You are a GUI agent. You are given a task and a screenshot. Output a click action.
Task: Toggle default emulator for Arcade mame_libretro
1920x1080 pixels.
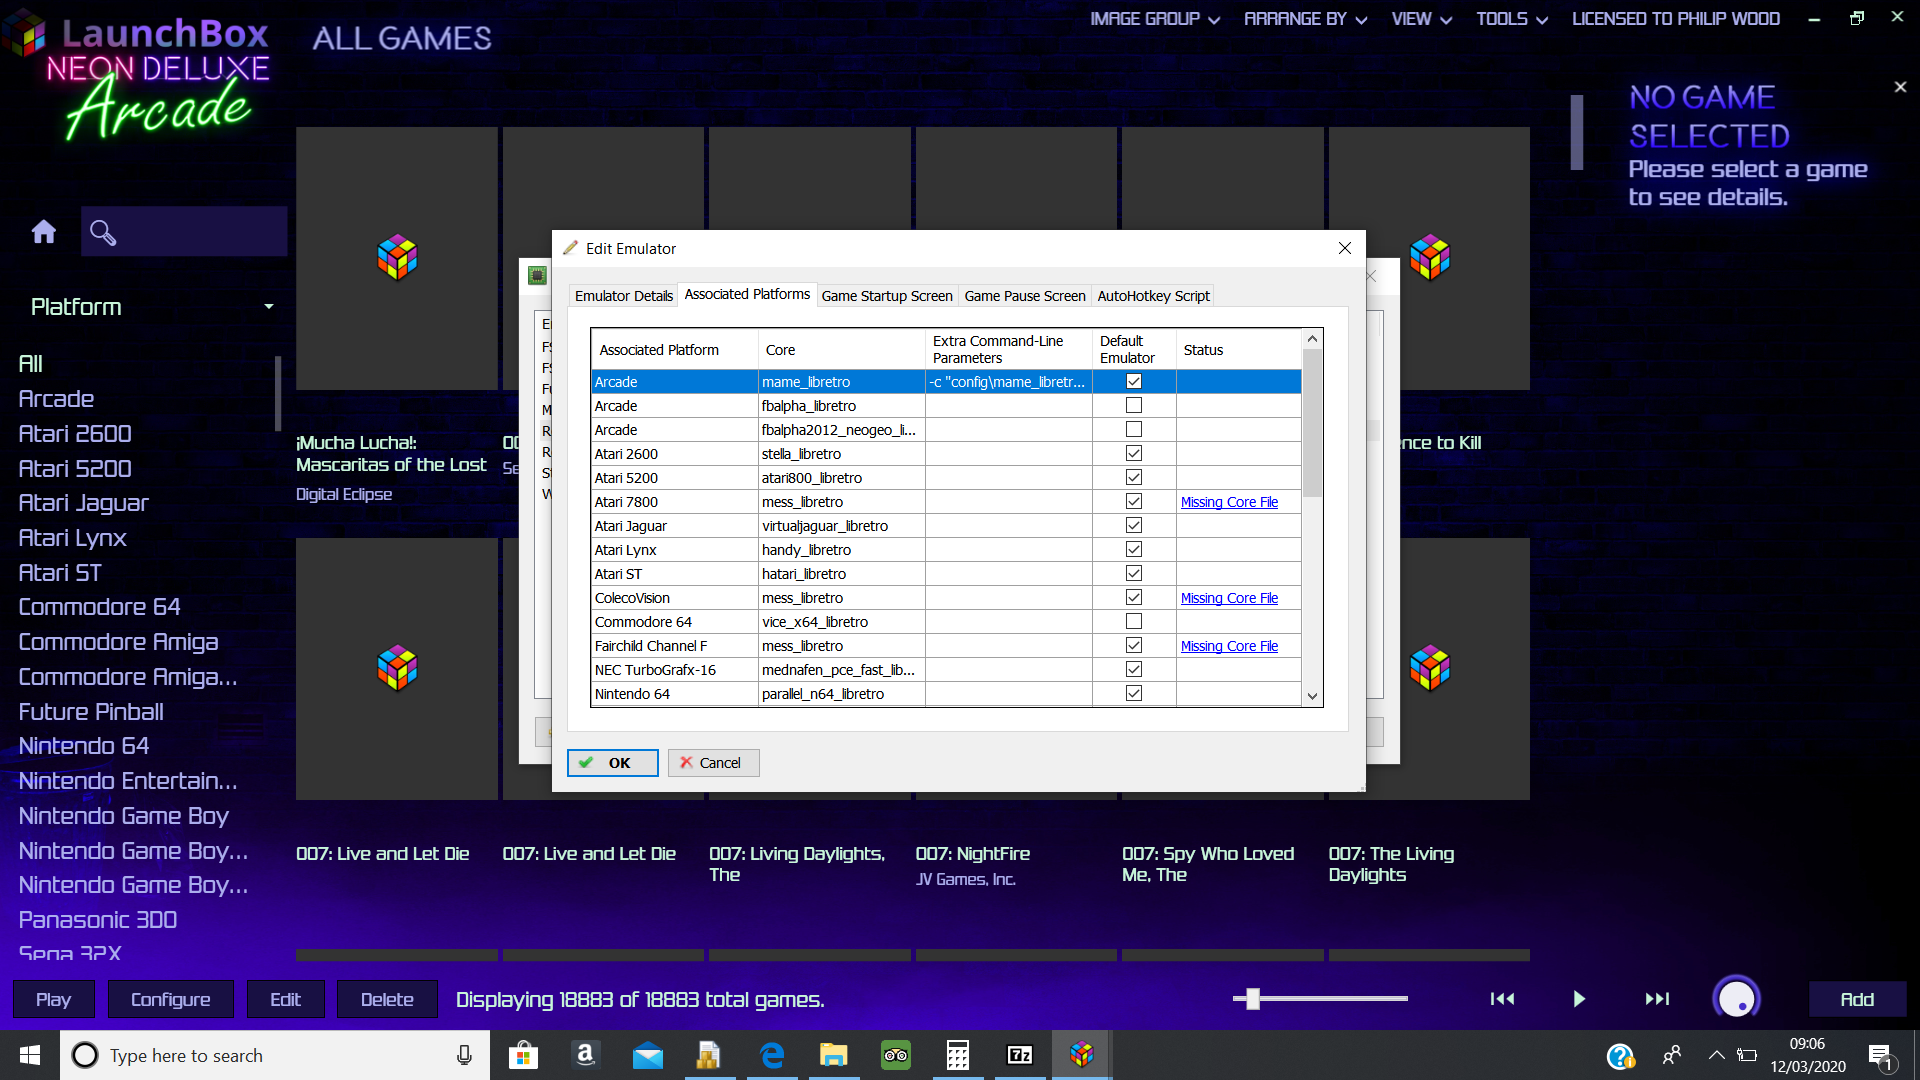pos(1134,381)
